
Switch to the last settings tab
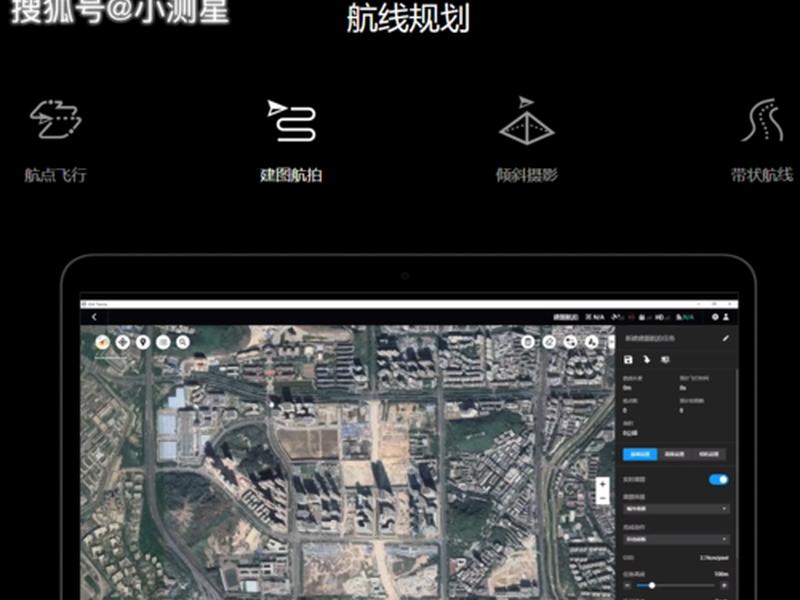tap(708, 454)
